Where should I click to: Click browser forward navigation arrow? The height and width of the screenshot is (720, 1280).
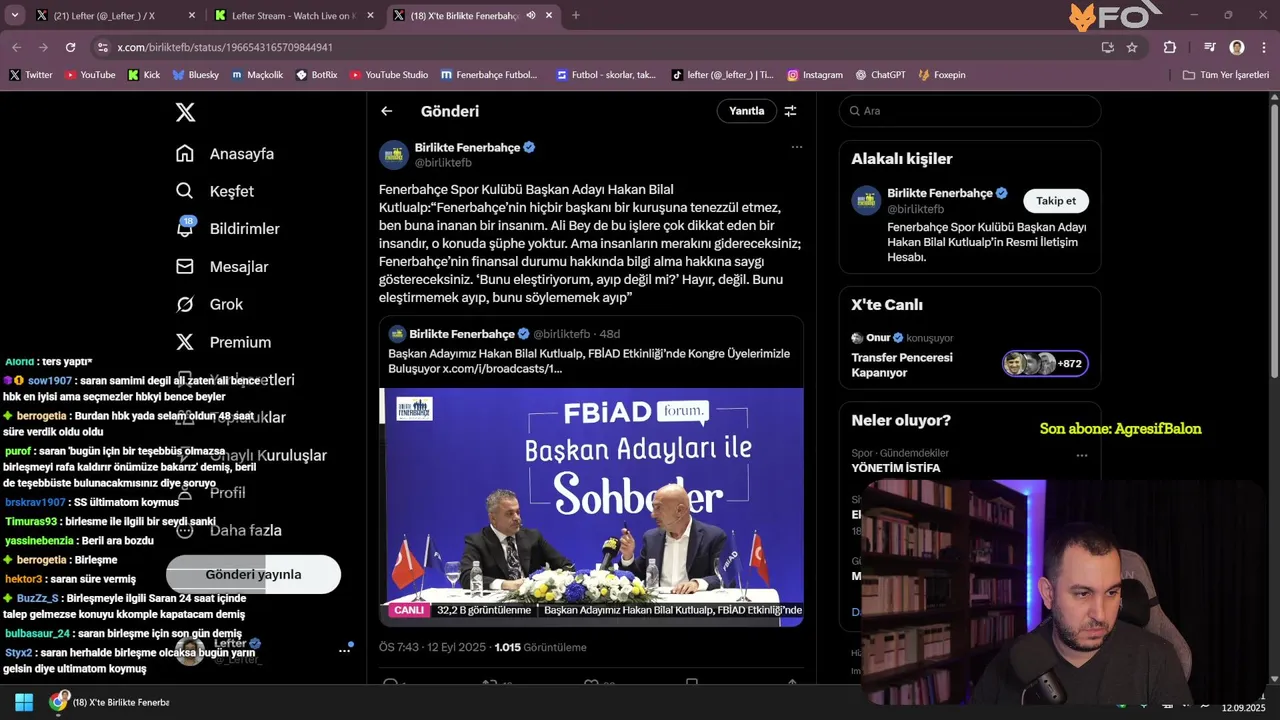point(43,47)
